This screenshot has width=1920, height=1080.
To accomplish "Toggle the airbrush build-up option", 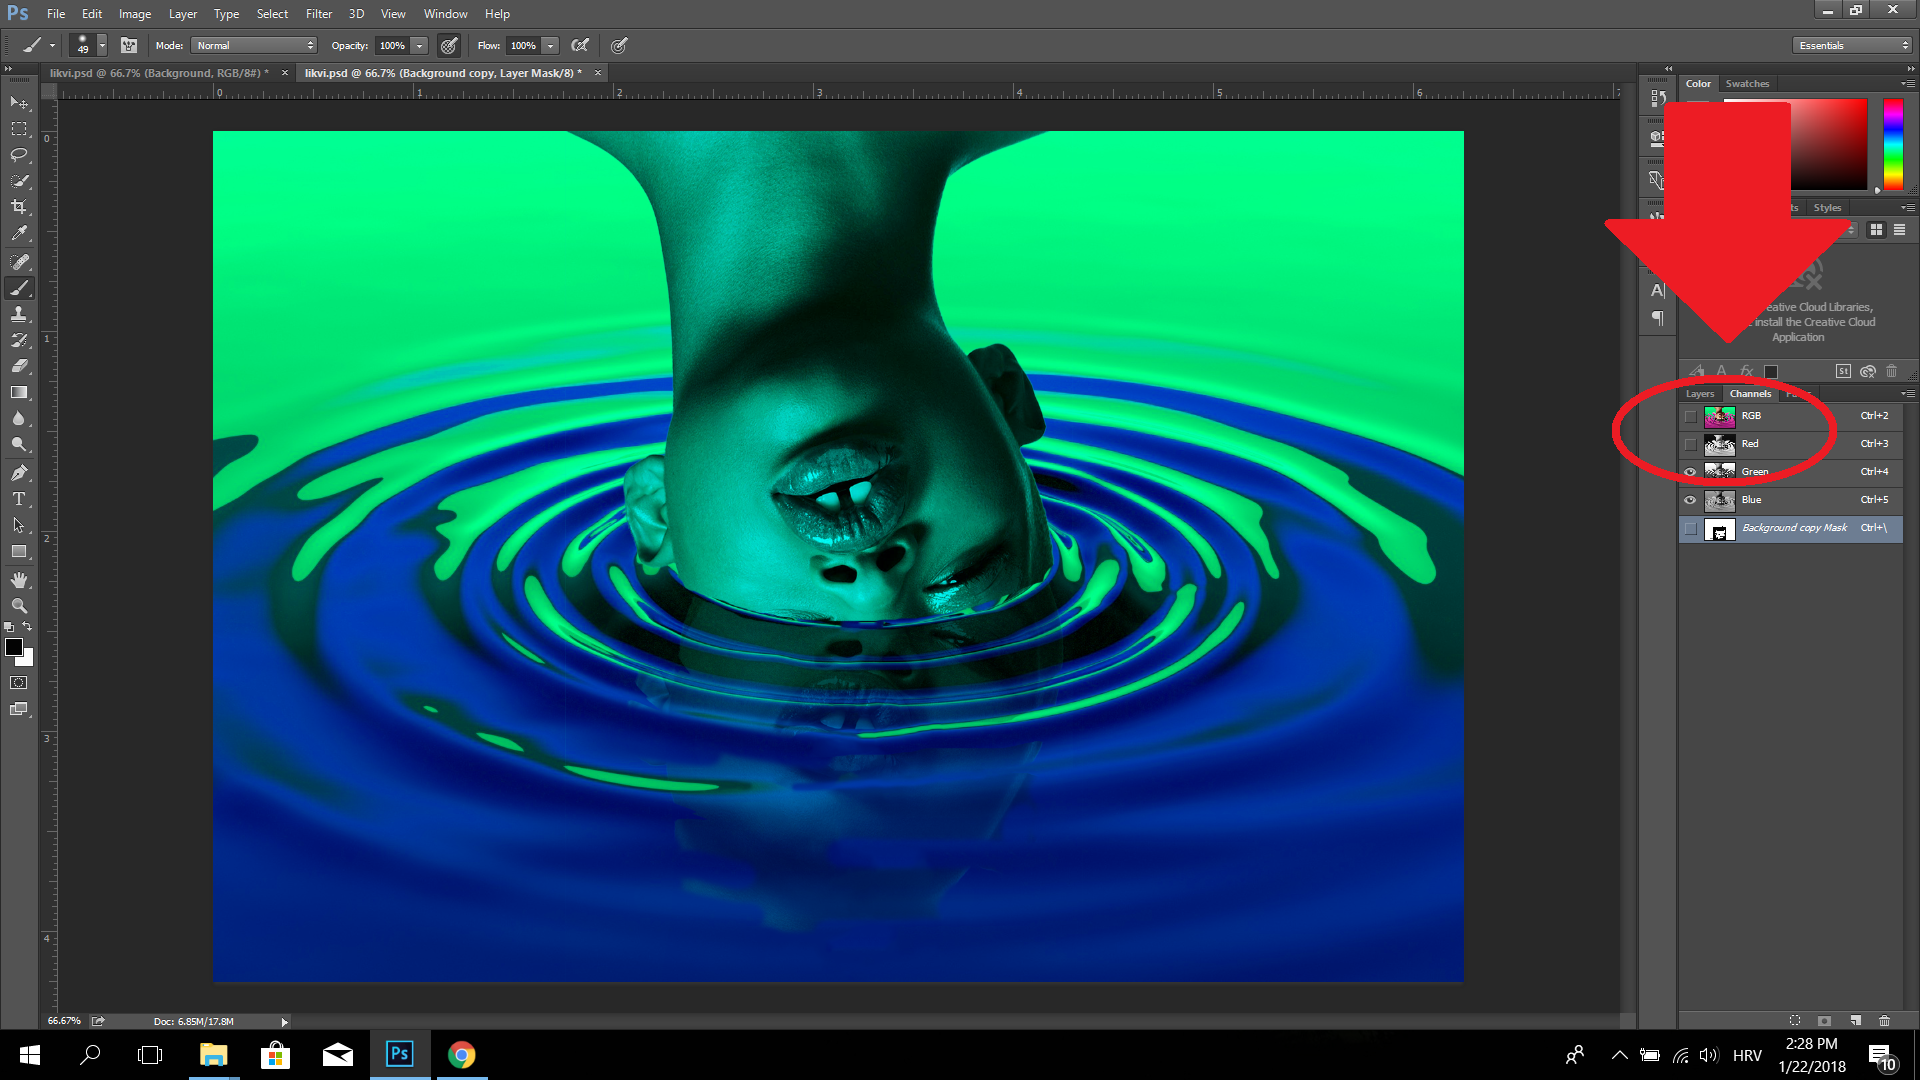I will [x=579, y=45].
